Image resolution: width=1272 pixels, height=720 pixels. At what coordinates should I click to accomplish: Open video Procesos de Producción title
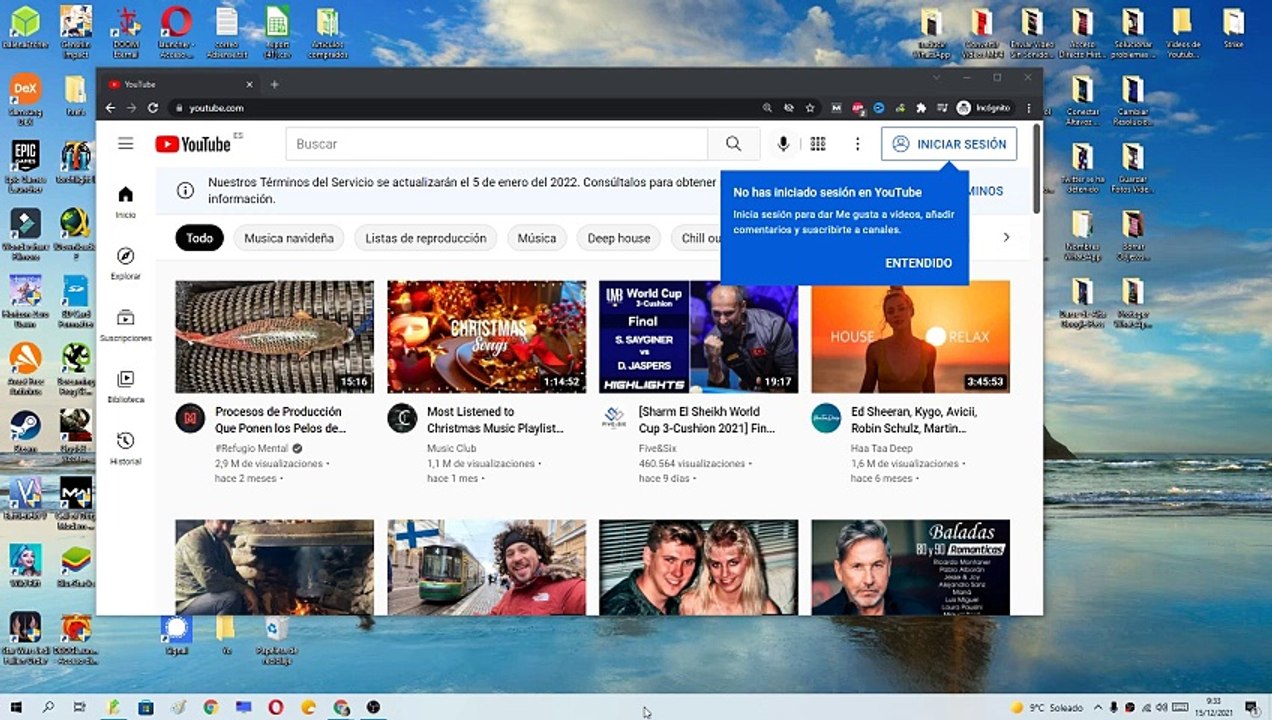point(280,419)
